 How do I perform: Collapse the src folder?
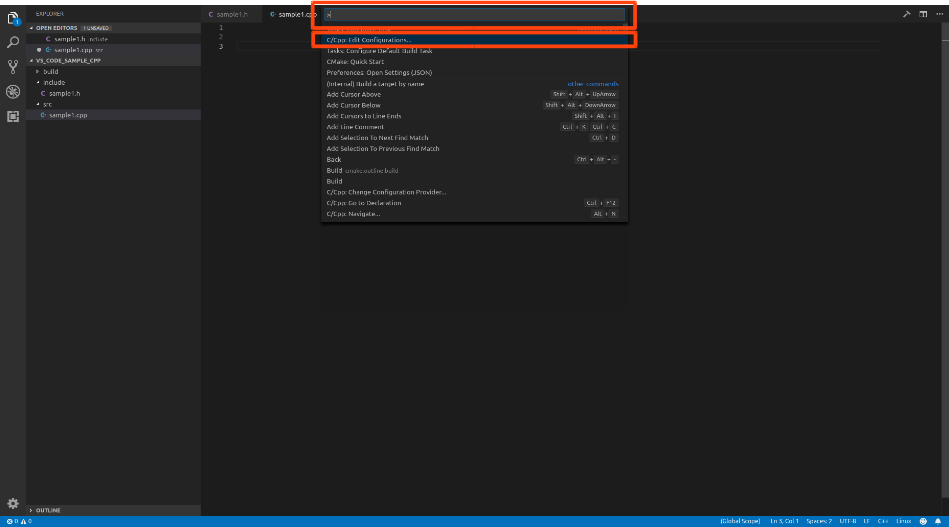tap(38, 104)
